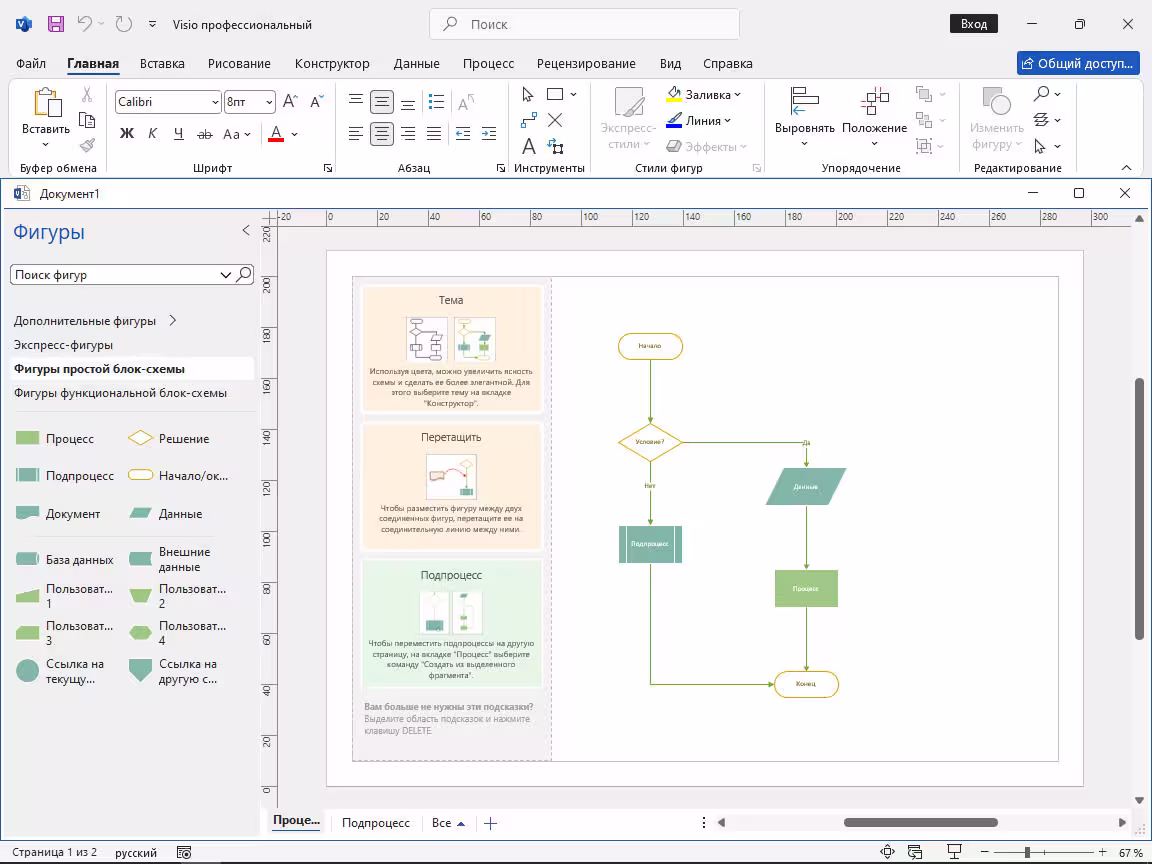Click the zoom slider in the status bar

pyautogui.click(x=1027, y=853)
